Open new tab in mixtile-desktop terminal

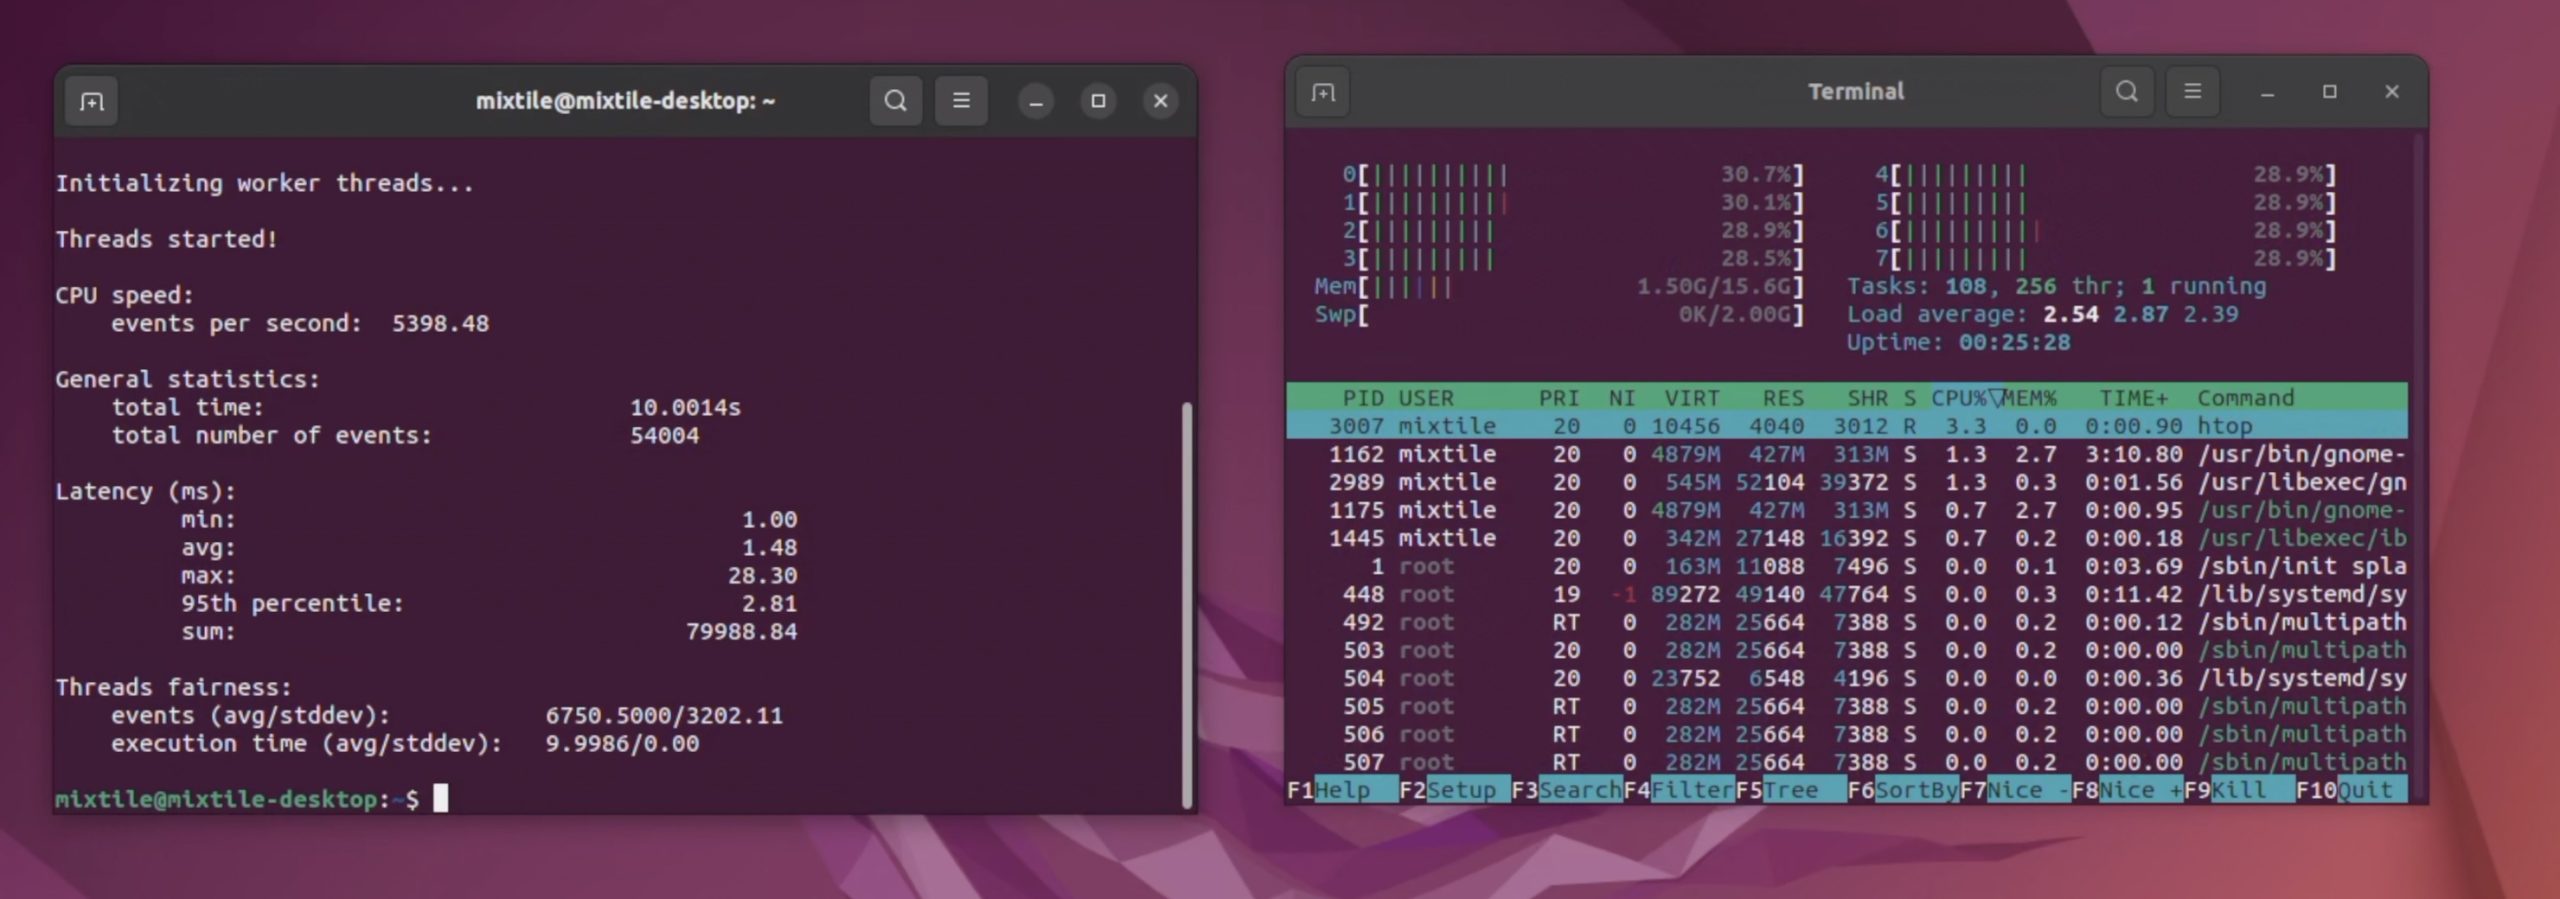tap(92, 101)
